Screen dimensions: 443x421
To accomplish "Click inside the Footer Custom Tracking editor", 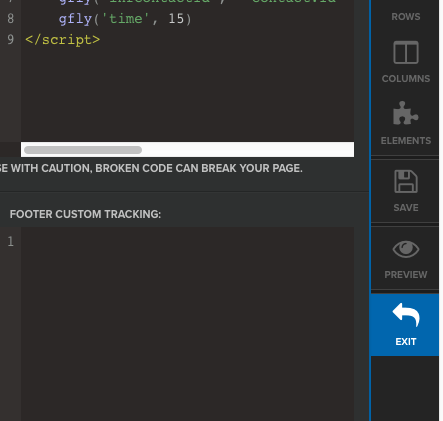I will point(187,324).
